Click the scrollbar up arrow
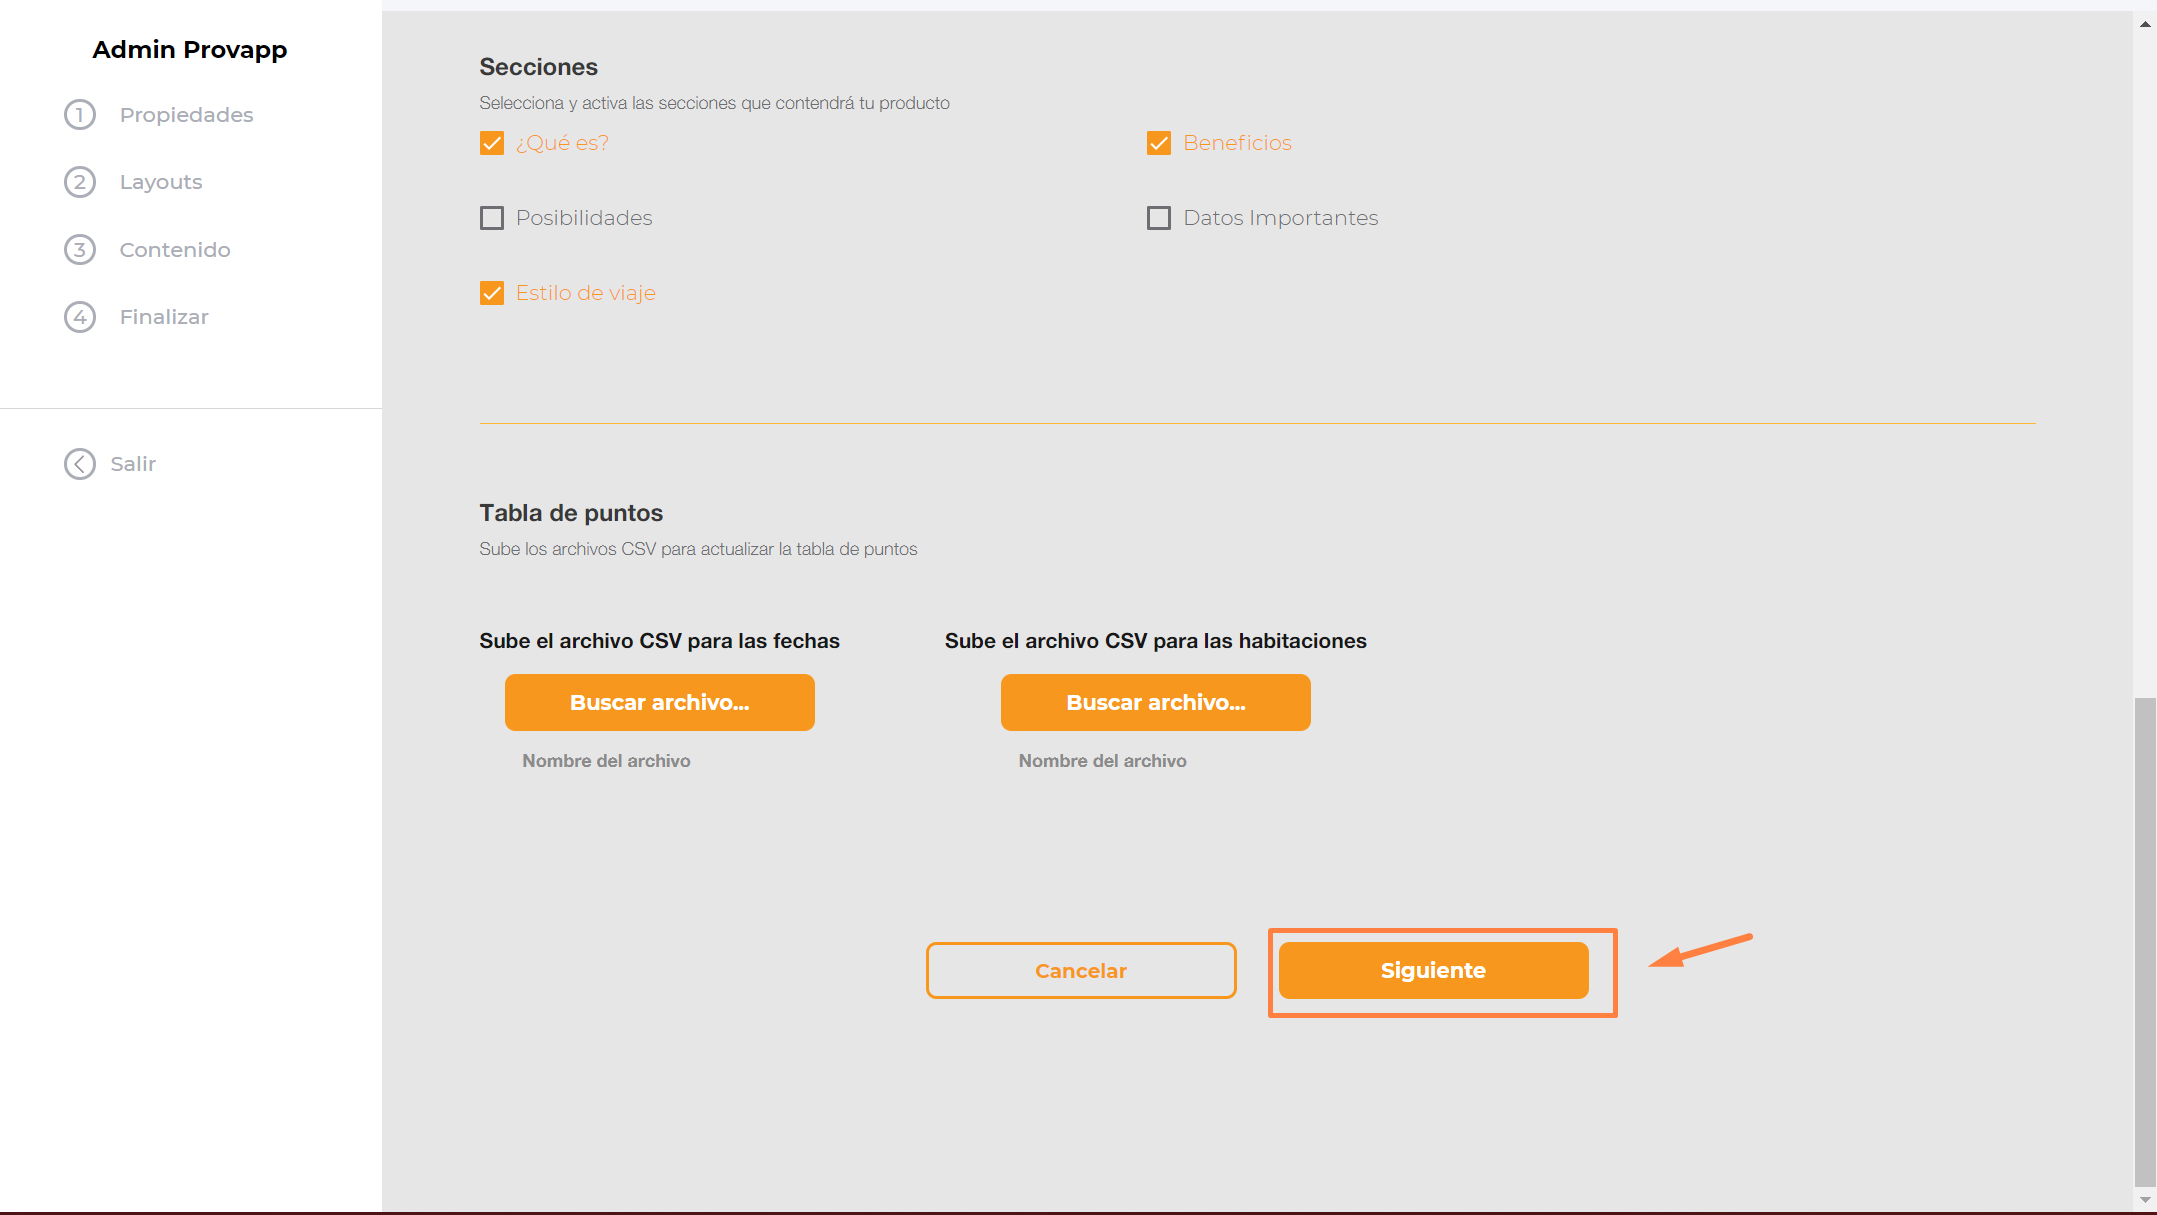 2145,24
